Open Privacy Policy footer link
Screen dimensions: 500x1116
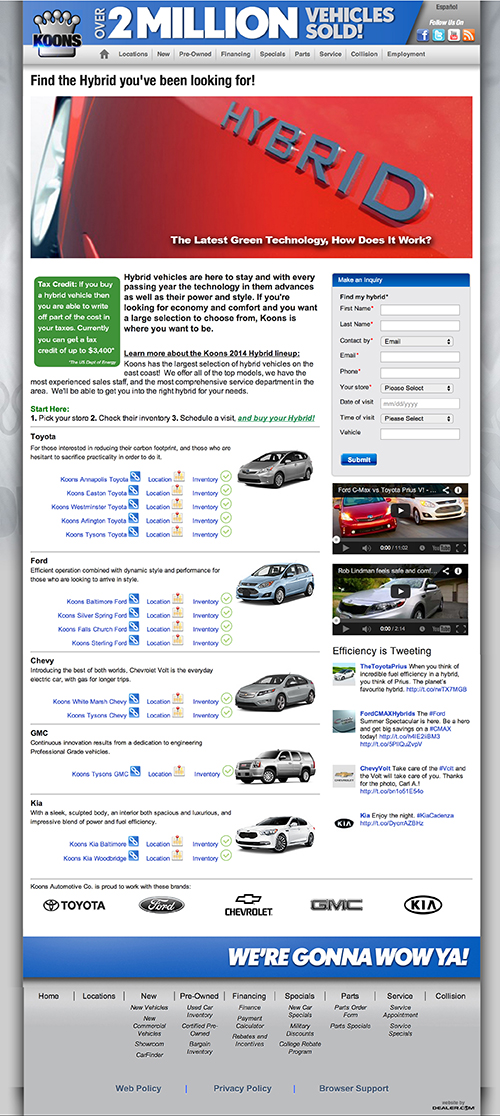tap(243, 1088)
